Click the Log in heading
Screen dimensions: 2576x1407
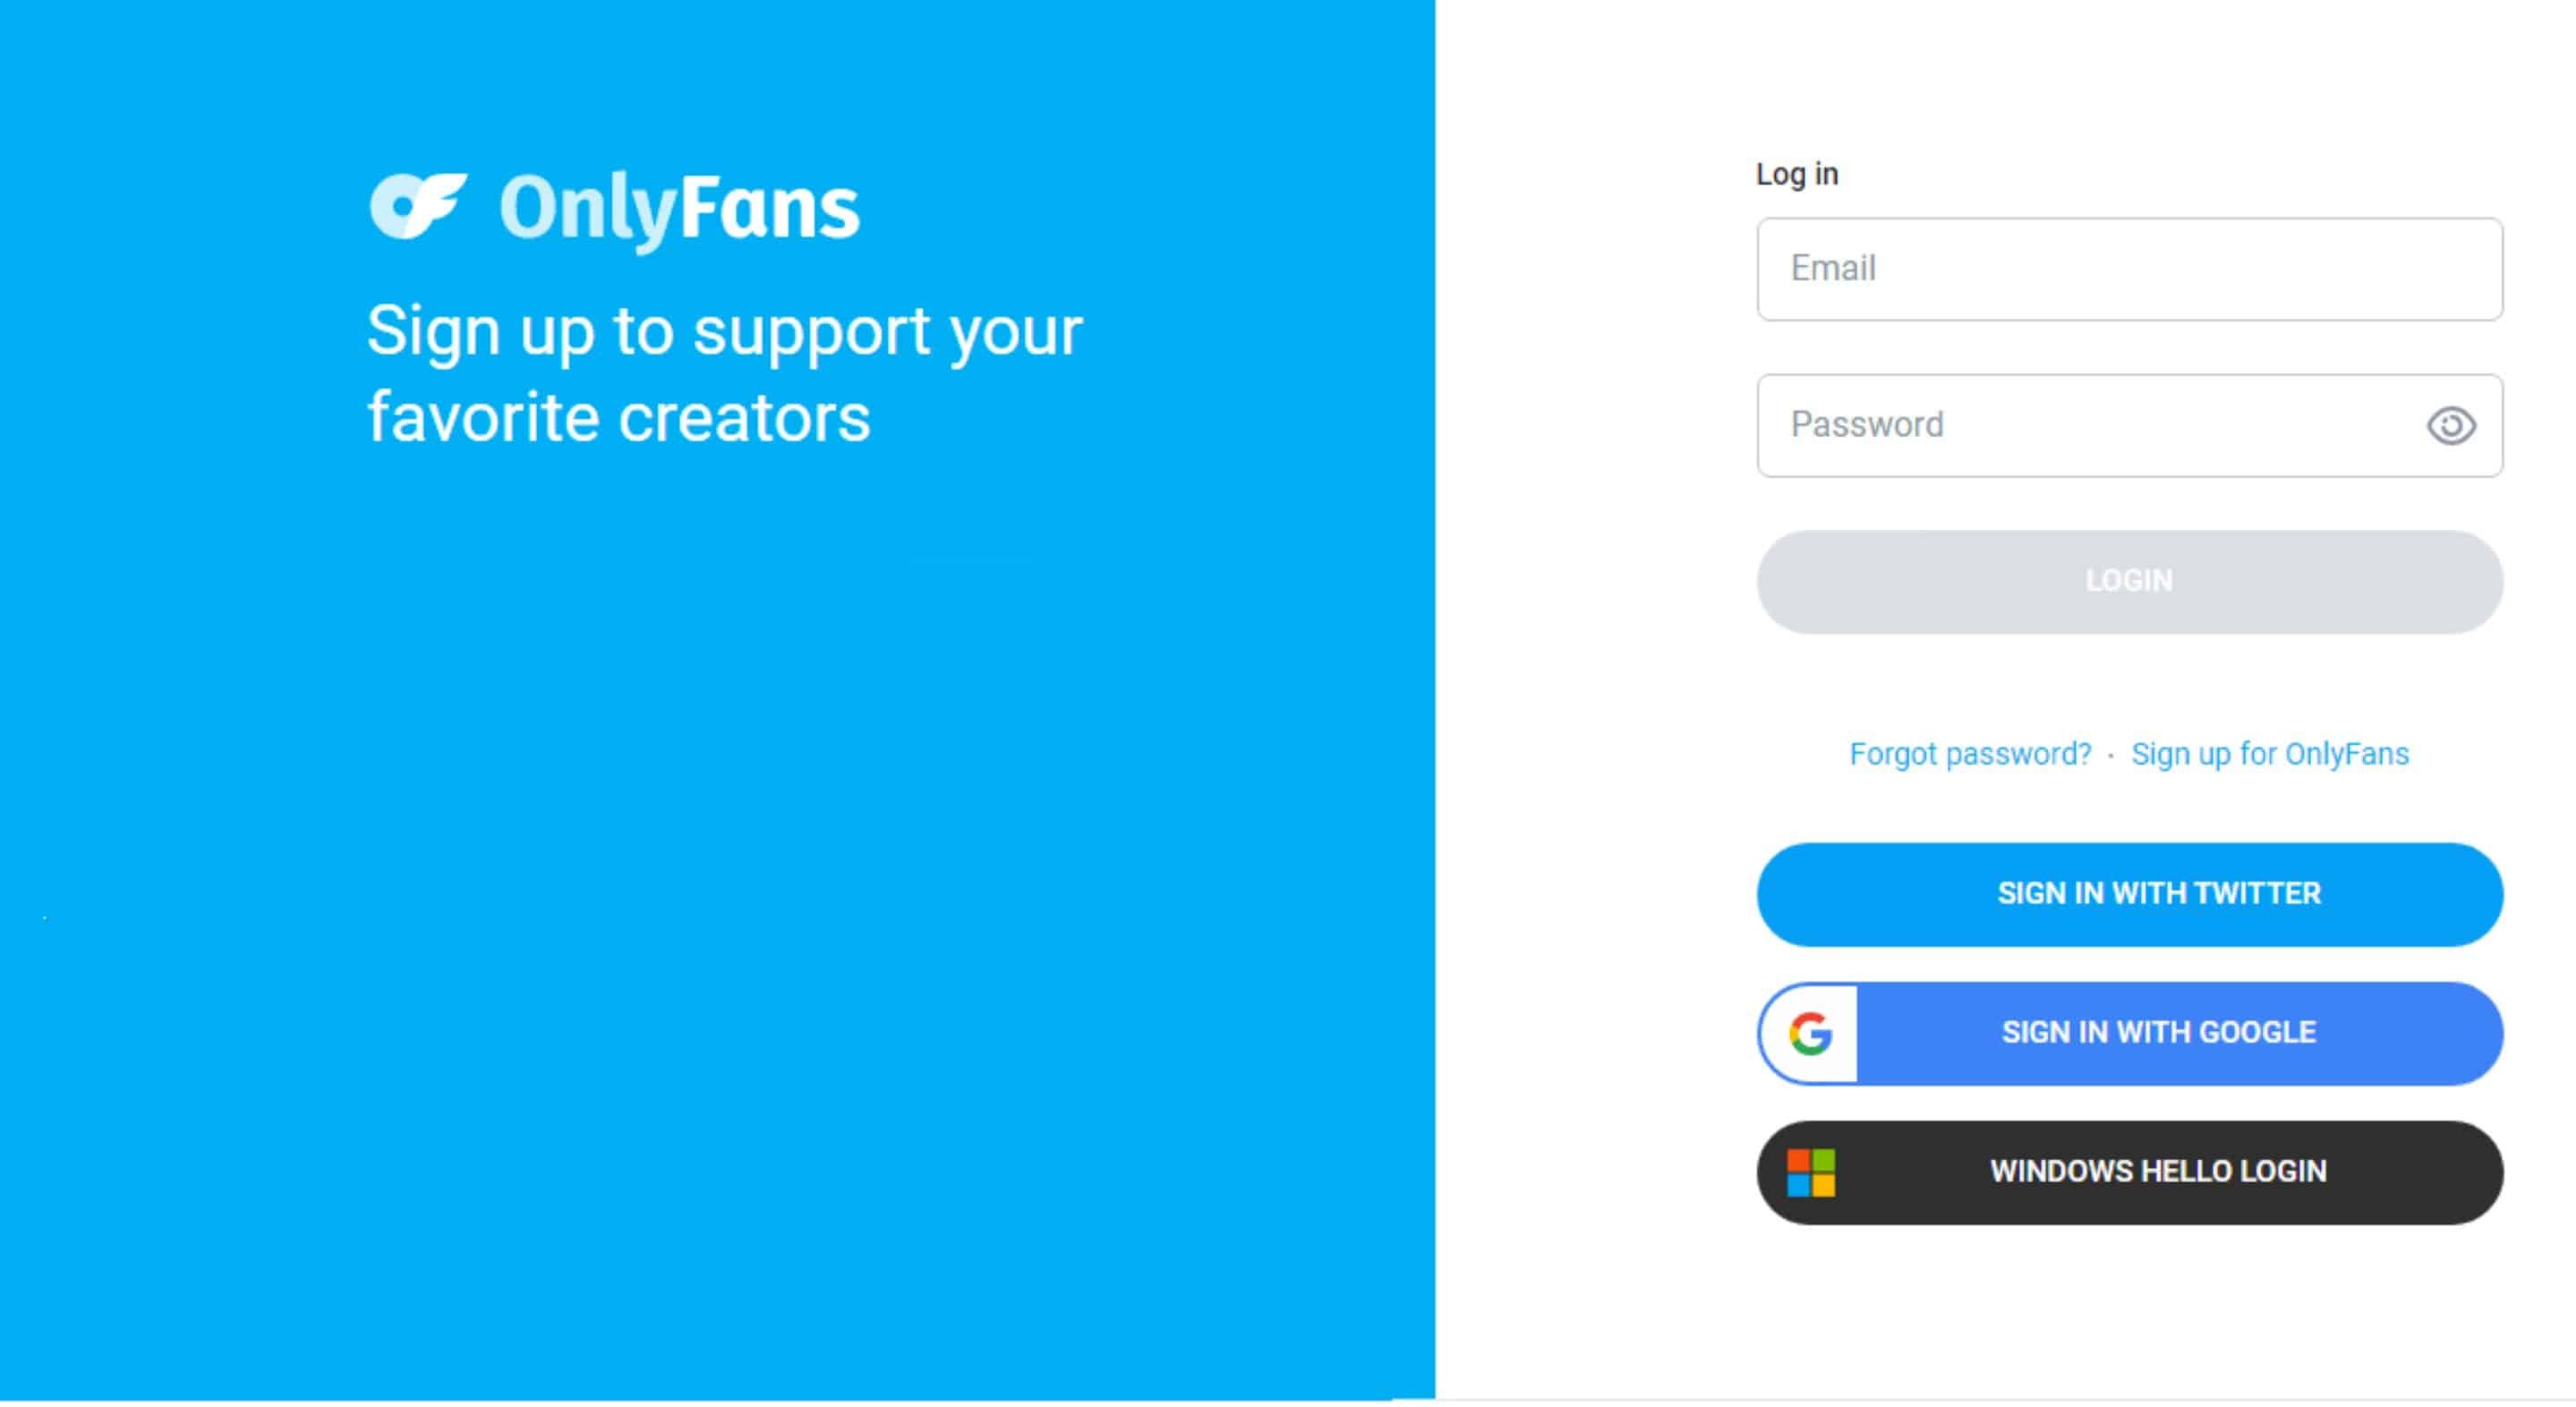tap(1797, 174)
